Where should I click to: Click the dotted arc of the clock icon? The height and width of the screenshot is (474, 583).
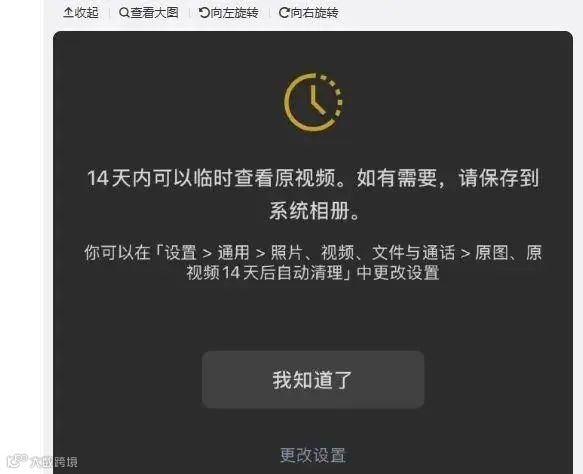coord(334,96)
